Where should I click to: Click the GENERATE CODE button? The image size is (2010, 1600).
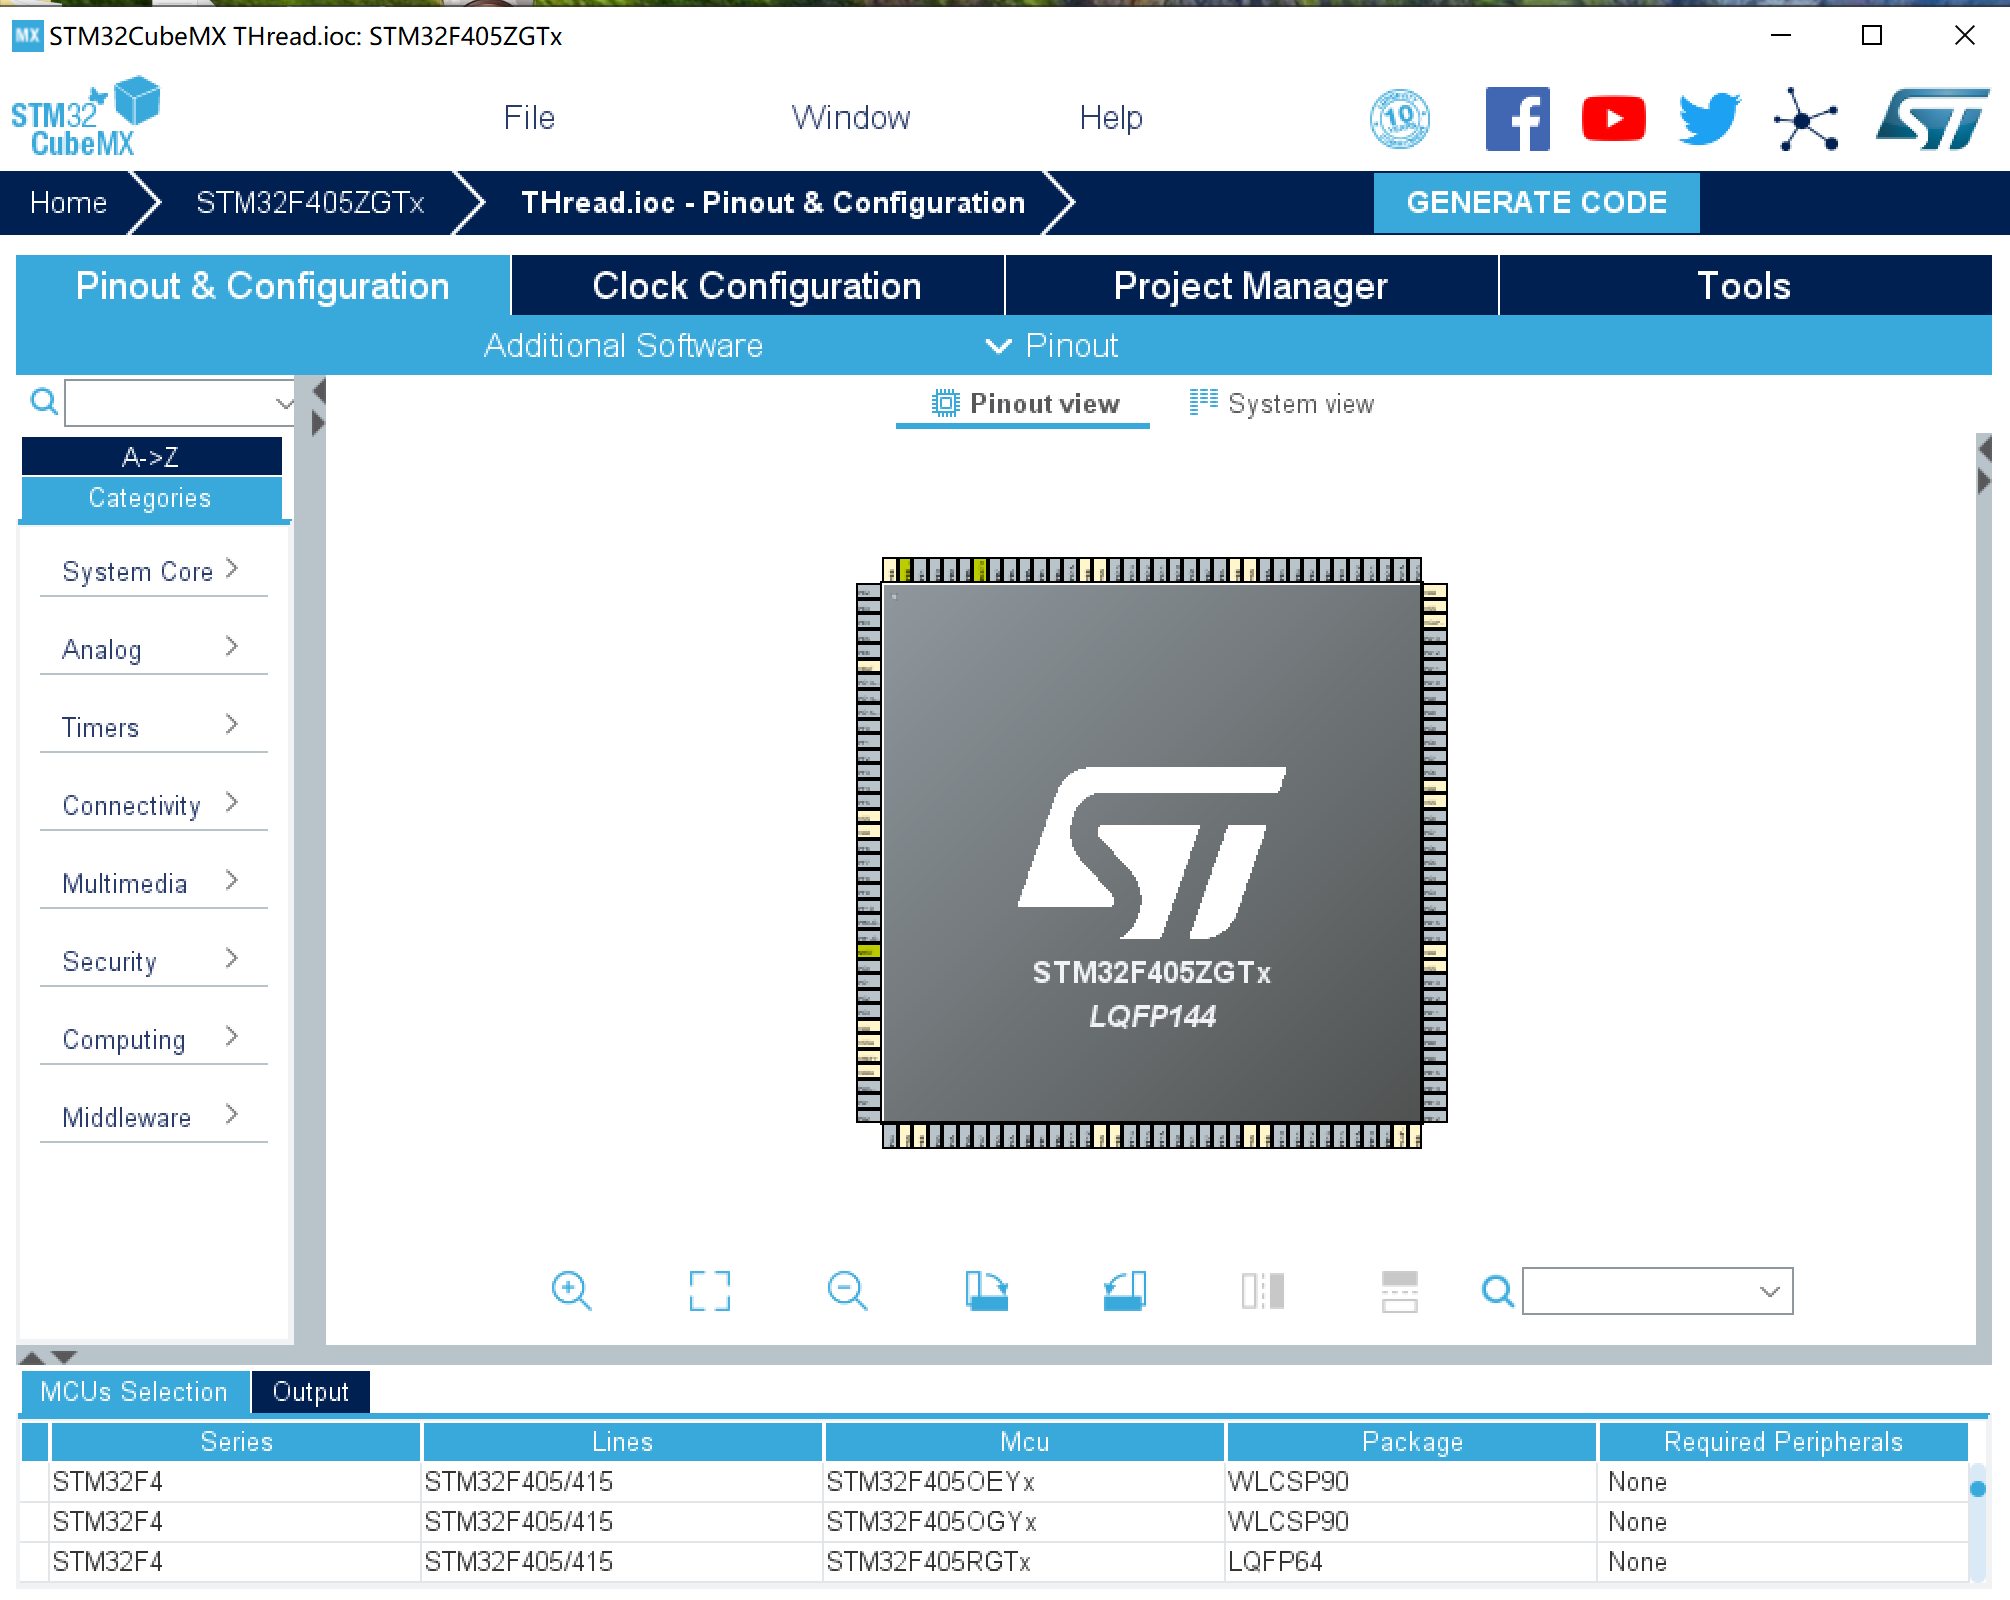[1537, 202]
